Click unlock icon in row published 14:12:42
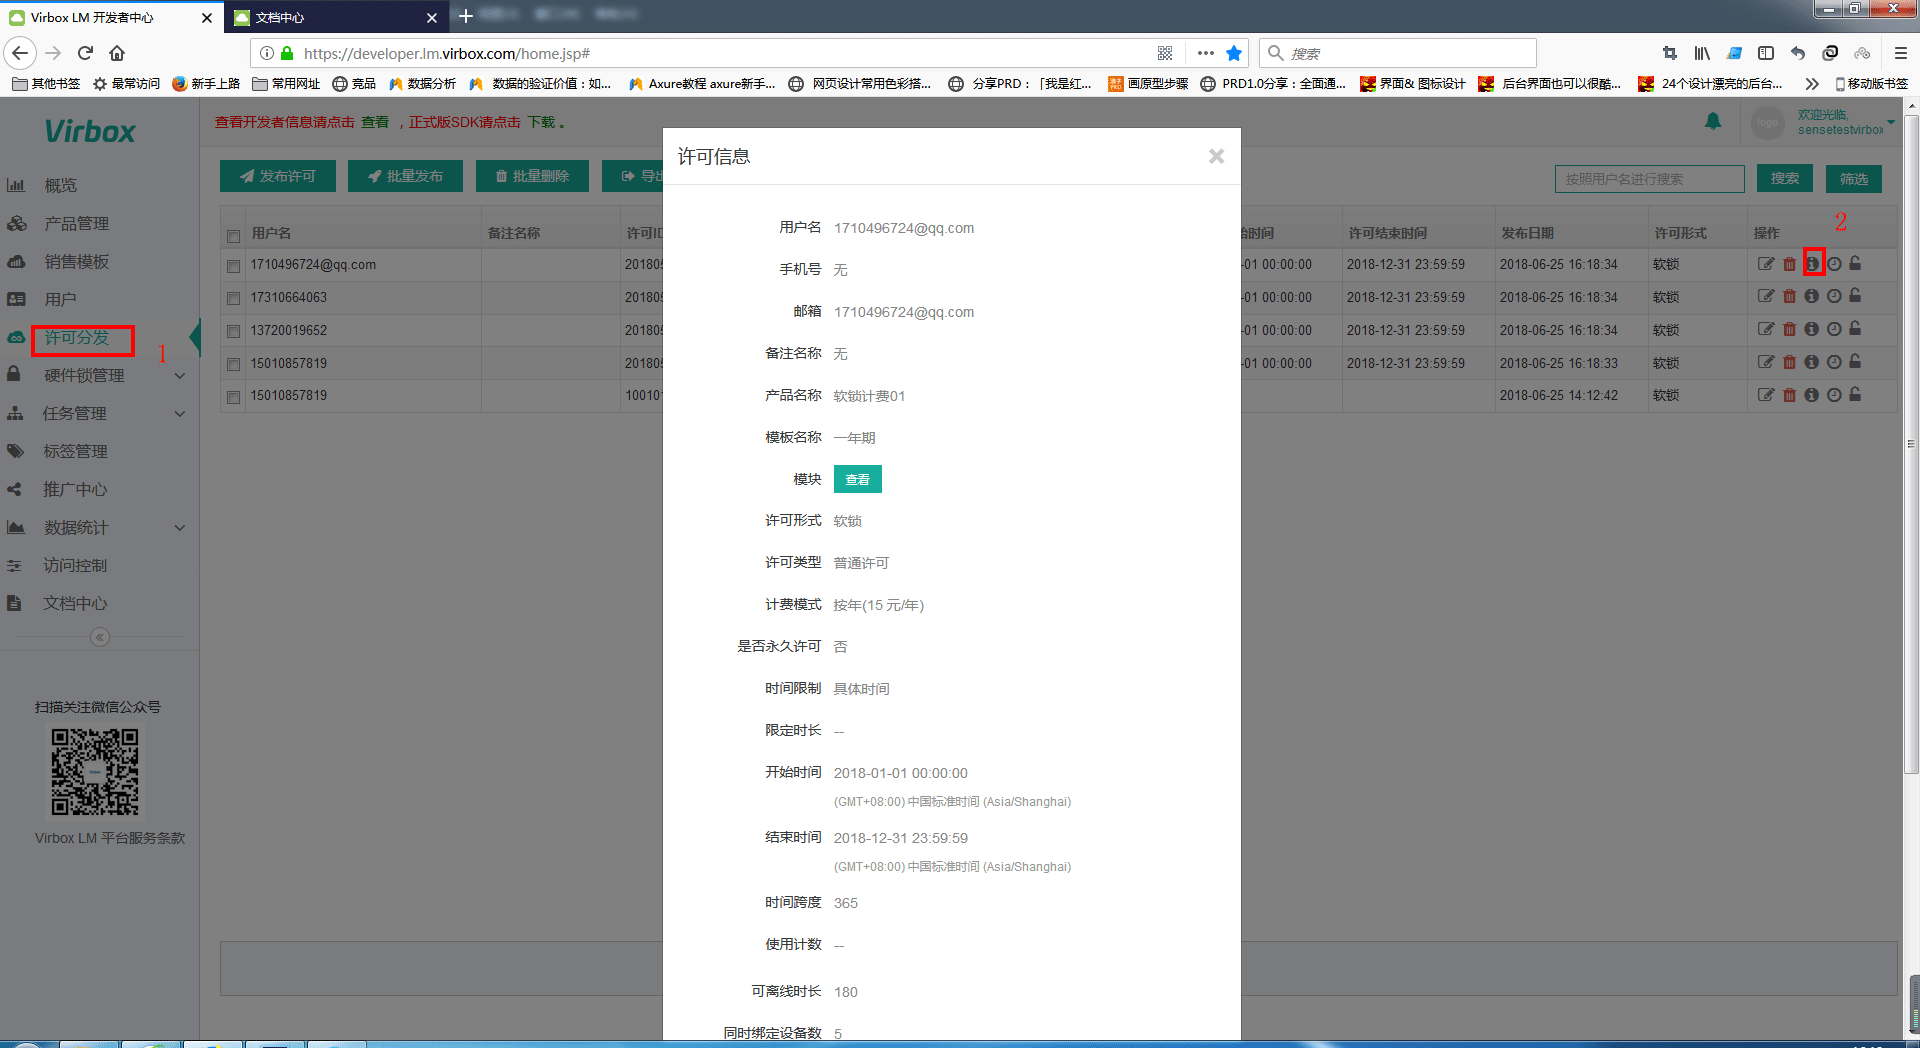The image size is (1920, 1048). pyautogui.click(x=1855, y=394)
